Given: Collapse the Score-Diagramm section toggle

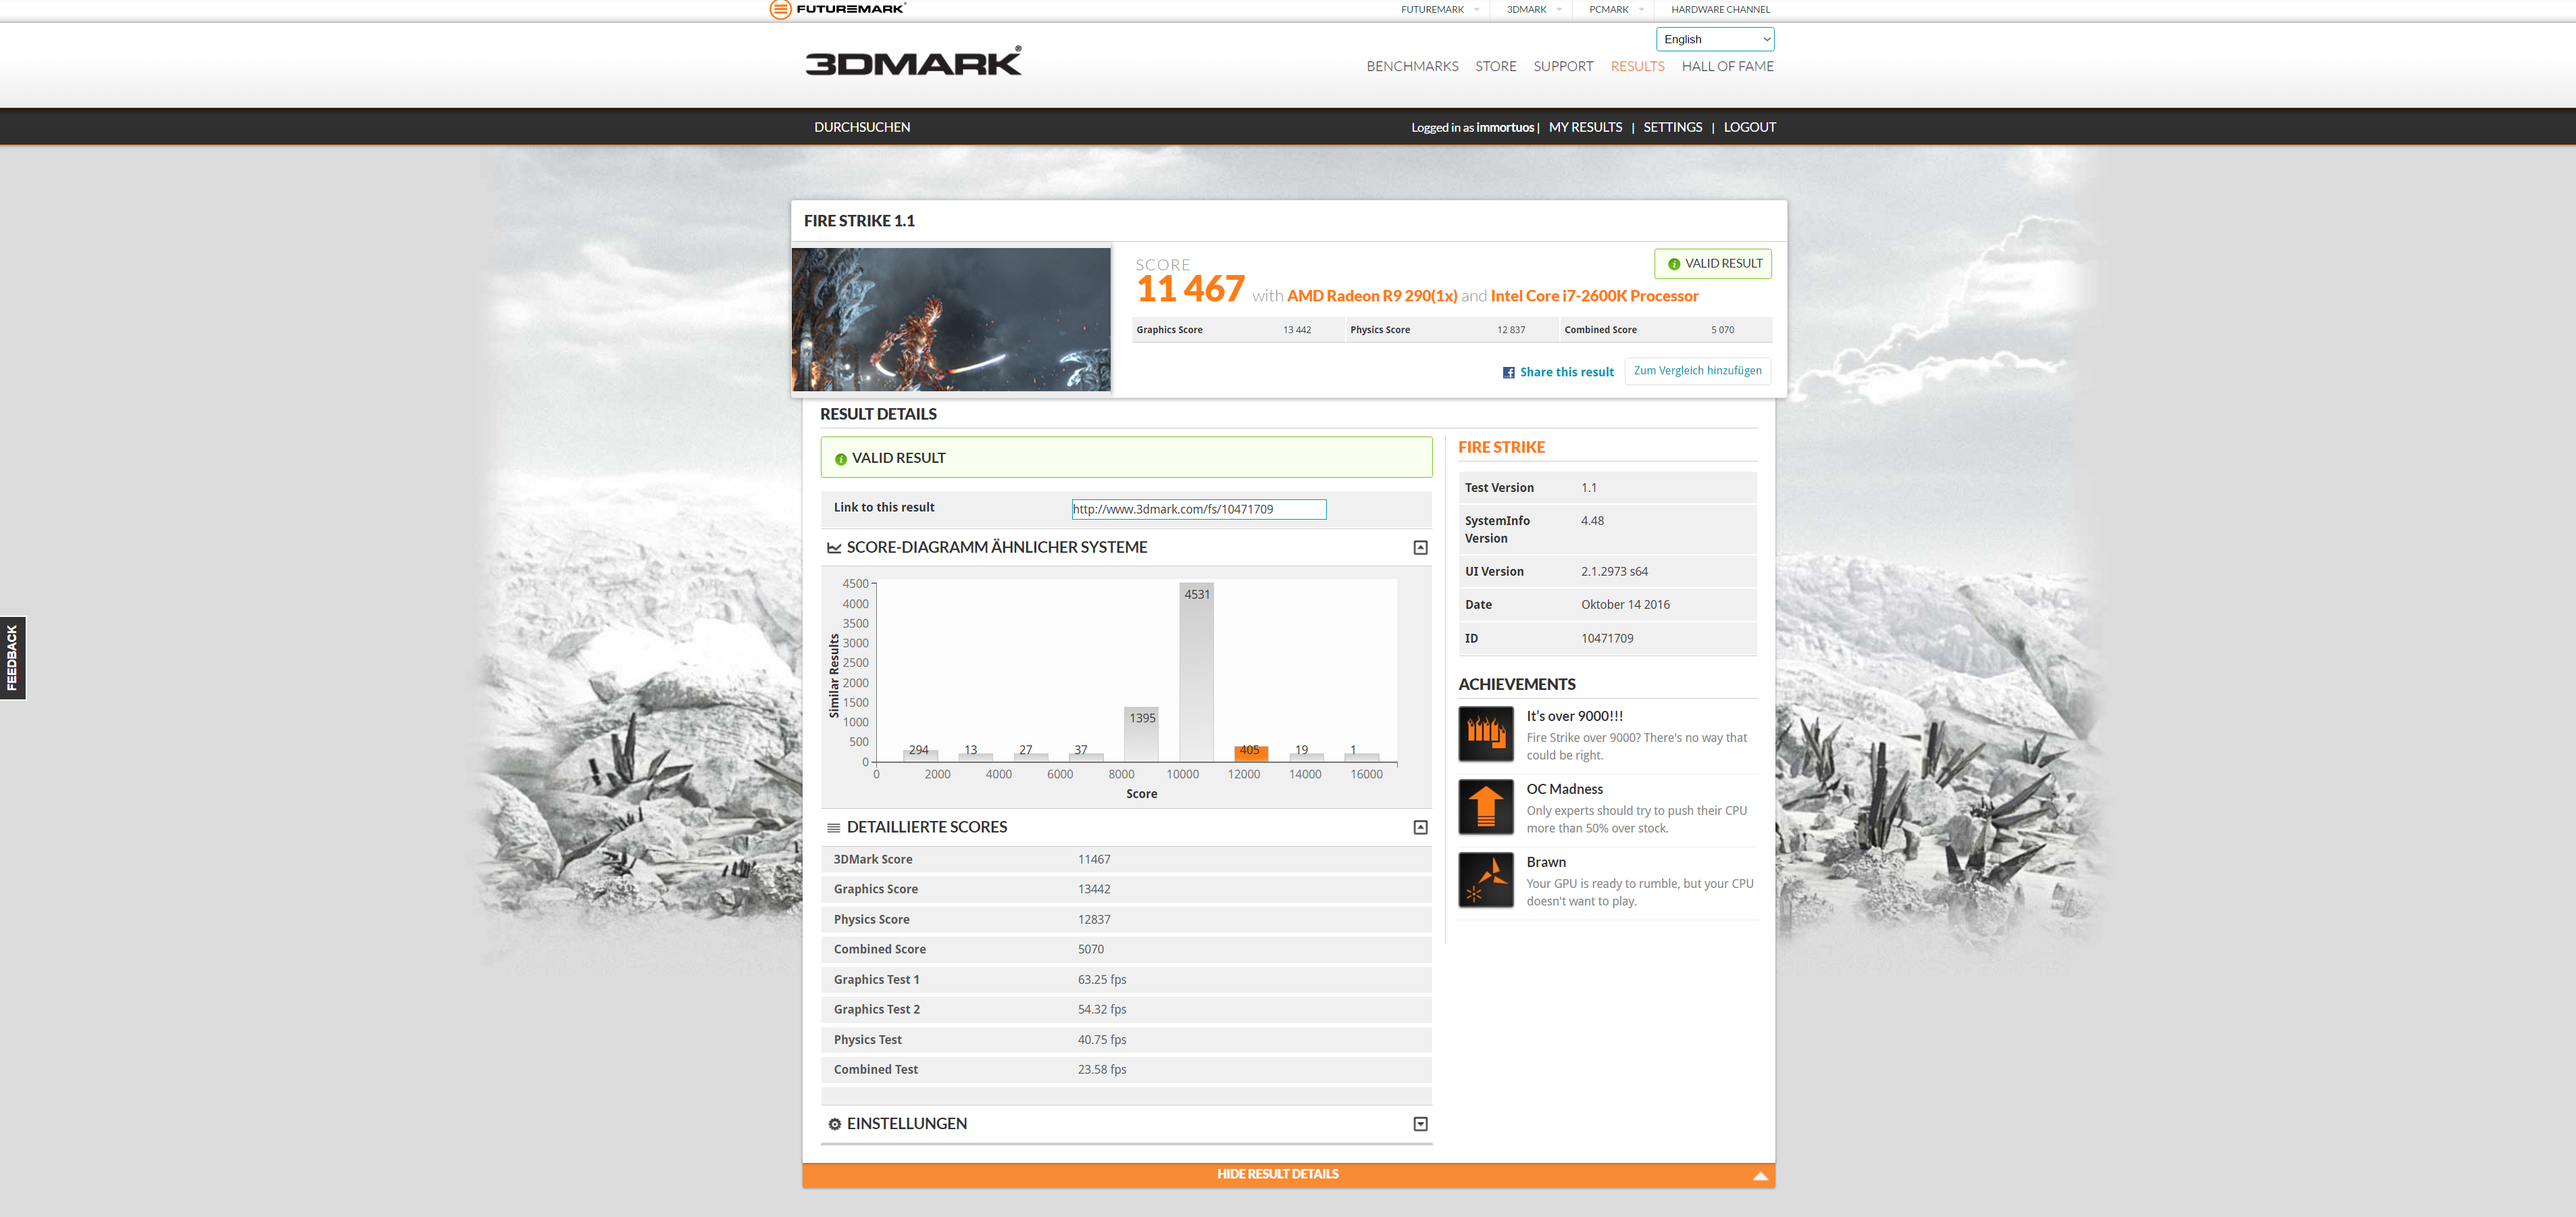Looking at the screenshot, I should point(1420,548).
